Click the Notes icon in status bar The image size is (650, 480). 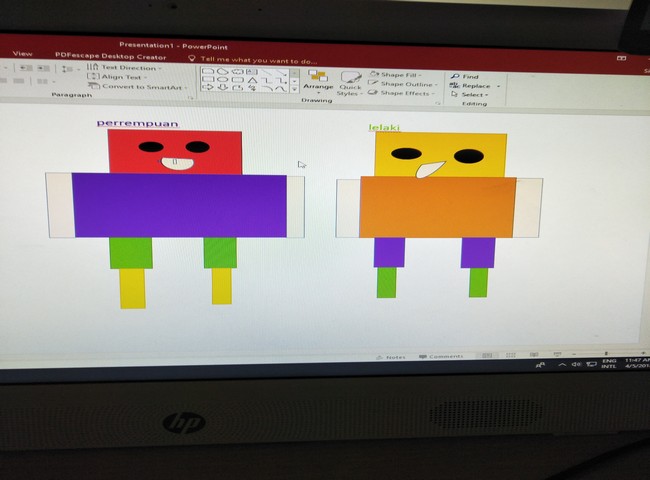click(391, 356)
